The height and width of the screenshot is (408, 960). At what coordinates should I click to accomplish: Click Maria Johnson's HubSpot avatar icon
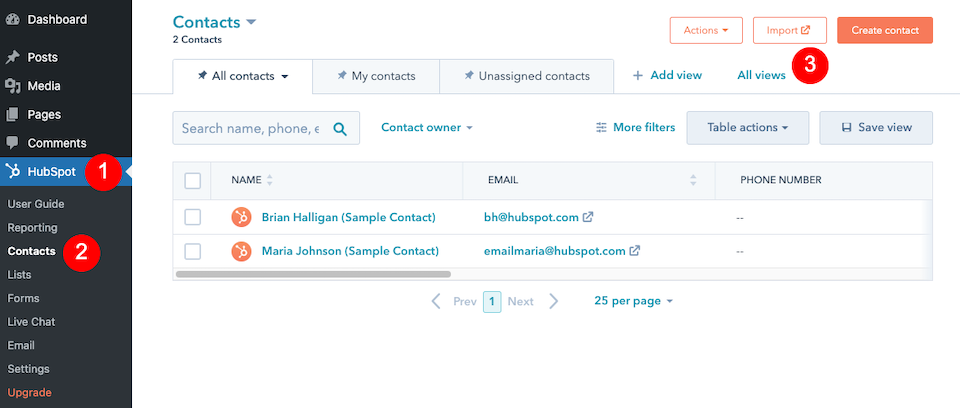pos(241,251)
